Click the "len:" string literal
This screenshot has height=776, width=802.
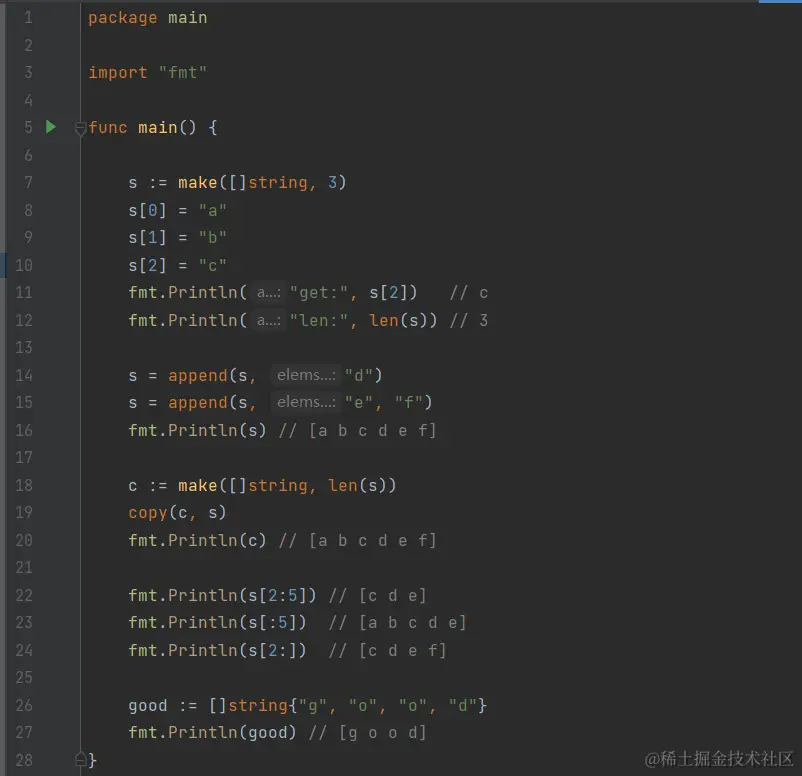click(x=318, y=320)
